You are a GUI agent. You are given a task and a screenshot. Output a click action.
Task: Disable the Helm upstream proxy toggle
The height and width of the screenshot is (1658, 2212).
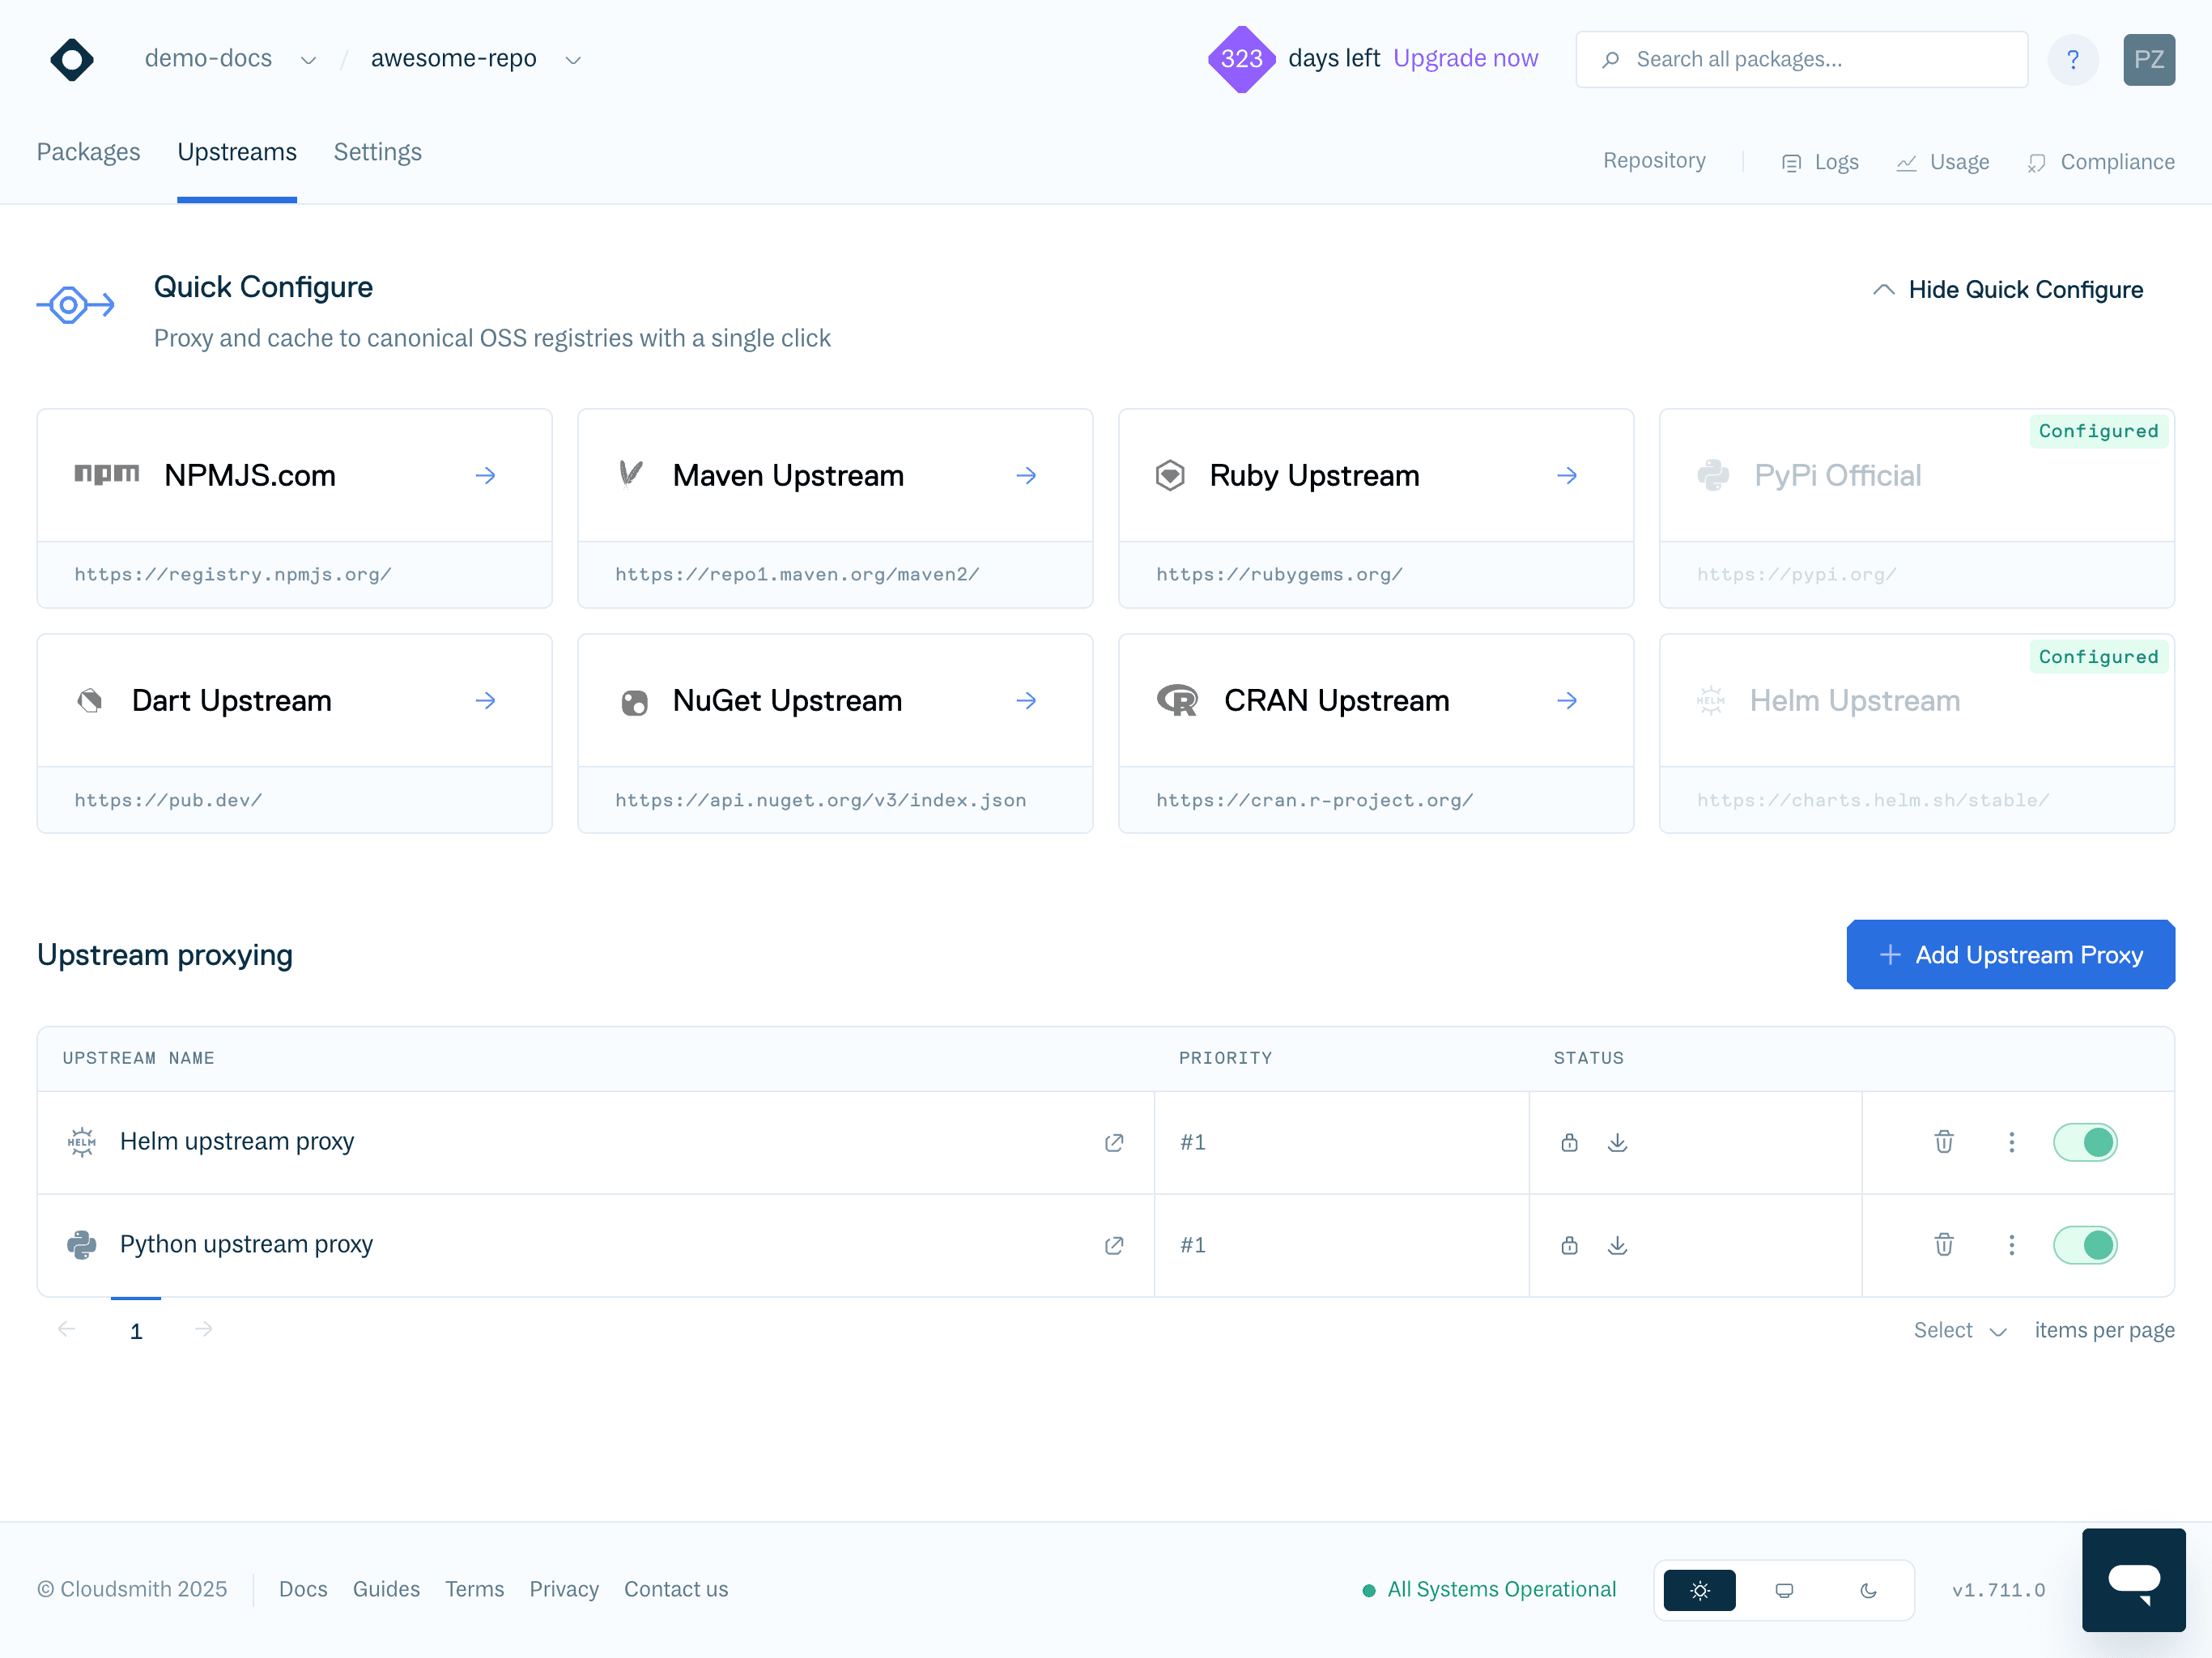pyautogui.click(x=2085, y=1142)
